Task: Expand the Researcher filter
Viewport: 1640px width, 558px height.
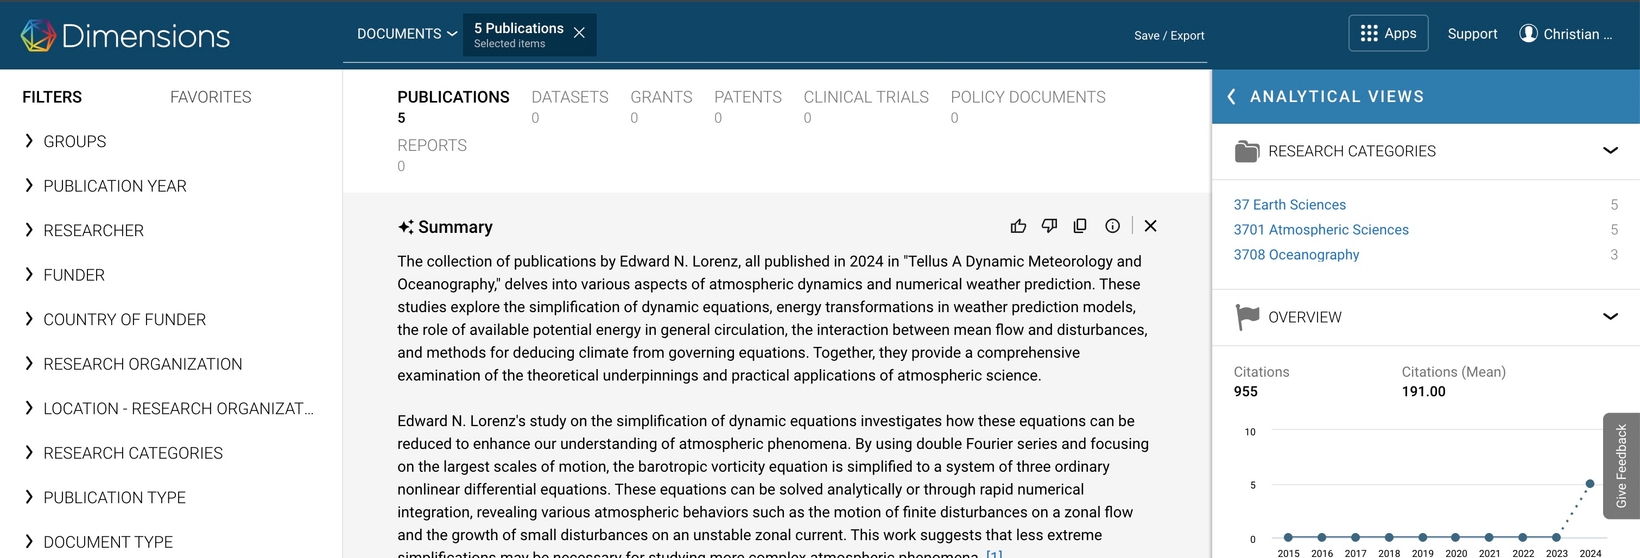Action: click(x=94, y=230)
